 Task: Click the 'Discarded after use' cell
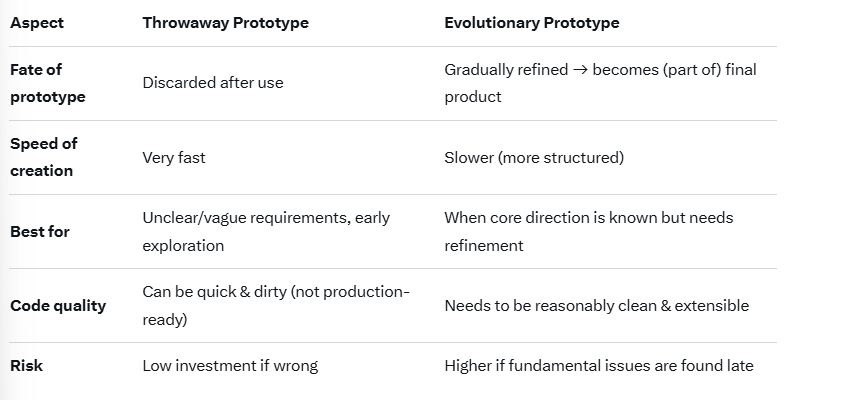(212, 83)
